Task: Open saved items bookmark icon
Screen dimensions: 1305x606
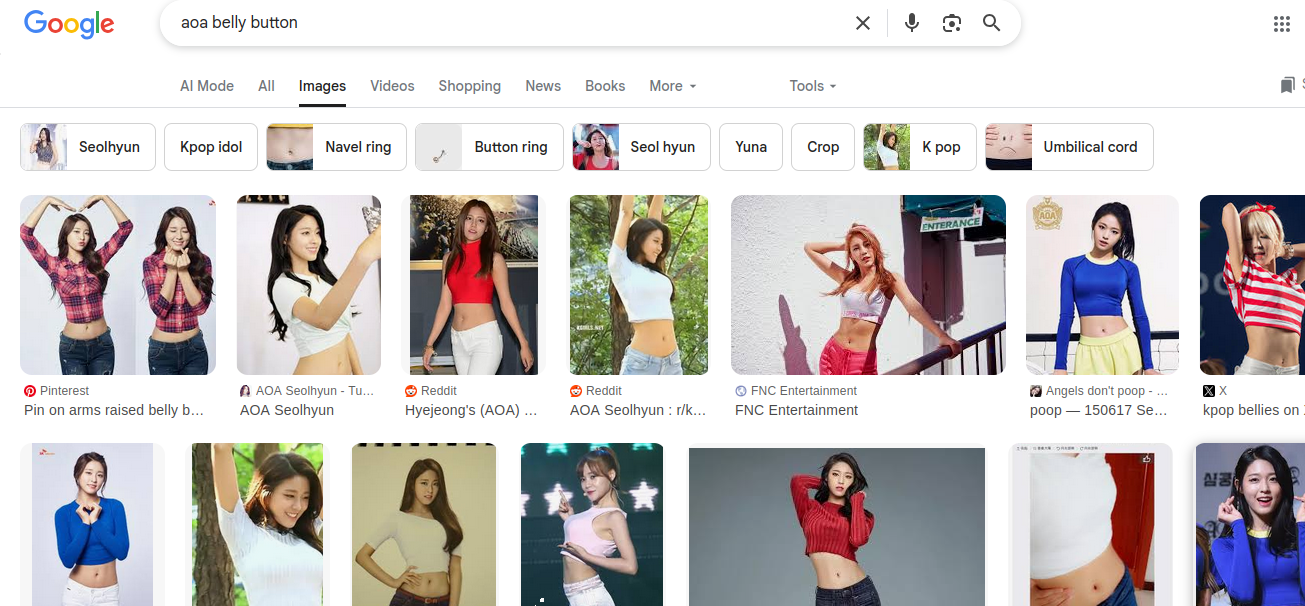Action: click(1287, 86)
